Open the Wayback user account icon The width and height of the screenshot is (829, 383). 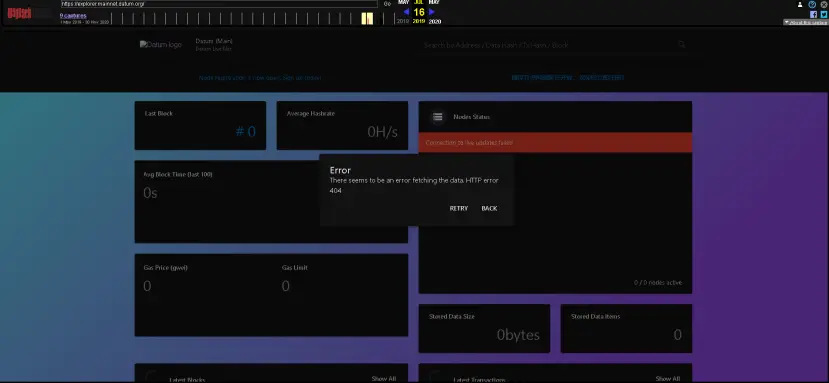[800, 4]
